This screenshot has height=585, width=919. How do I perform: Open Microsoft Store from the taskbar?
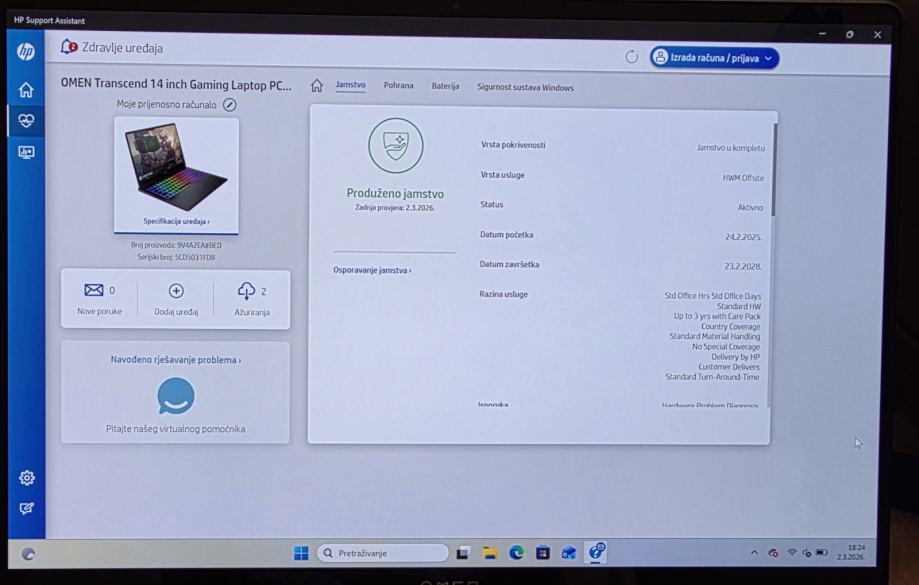[543, 552]
